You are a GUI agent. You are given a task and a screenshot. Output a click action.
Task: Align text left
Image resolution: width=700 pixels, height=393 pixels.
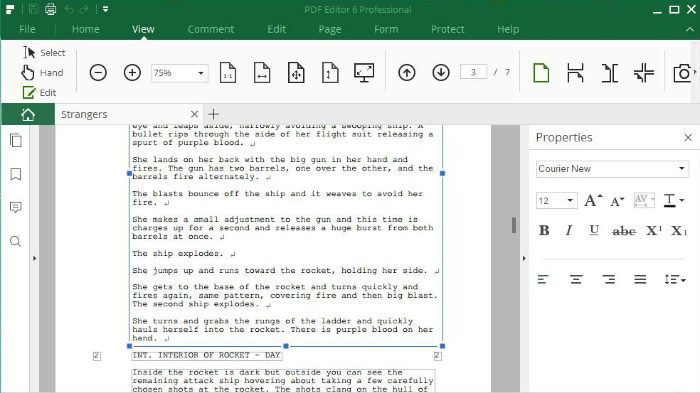pyautogui.click(x=543, y=280)
